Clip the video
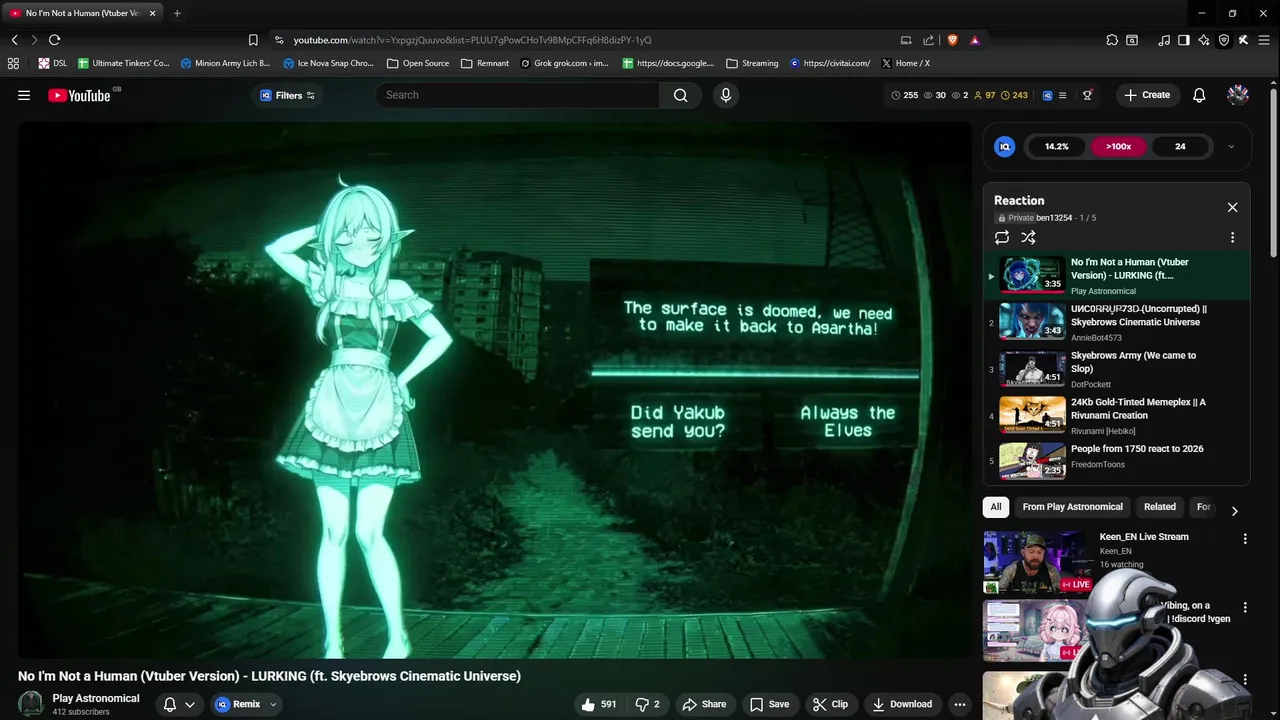This screenshot has width=1280, height=720. (x=830, y=704)
